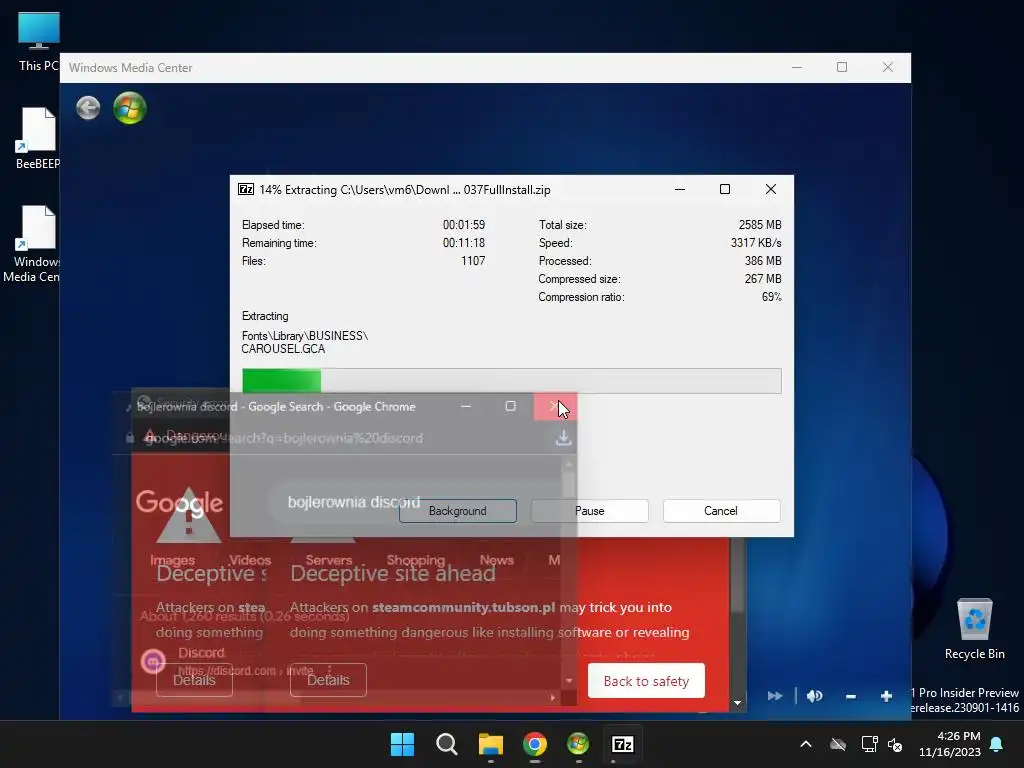This screenshot has height=768, width=1024.
Task: Select the Windows Media Center desktop shortcut
Action: (31, 244)
